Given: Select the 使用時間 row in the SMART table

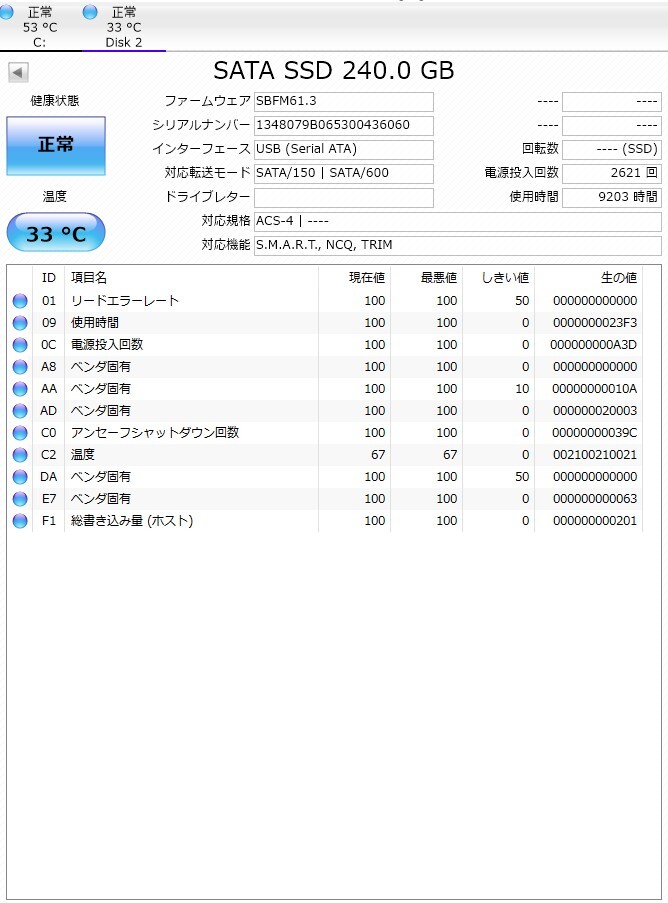Looking at the screenshot, I should tap(325, 323).
